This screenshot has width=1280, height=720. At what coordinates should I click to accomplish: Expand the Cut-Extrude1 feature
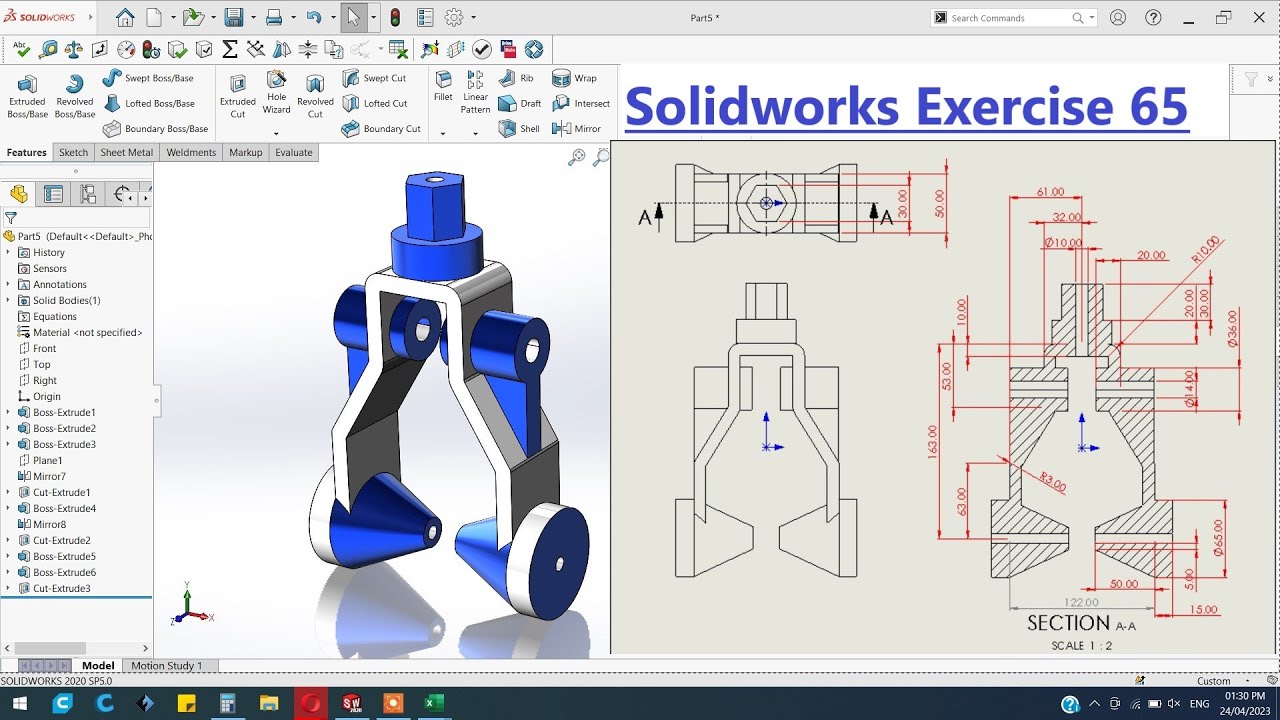point(8,492)
